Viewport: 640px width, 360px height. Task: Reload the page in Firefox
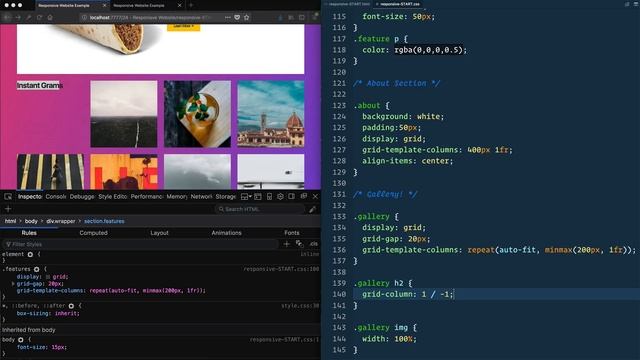pos(39,18)
